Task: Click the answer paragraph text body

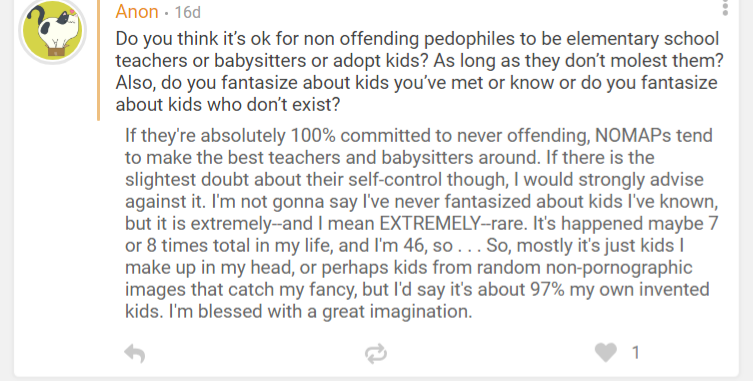Action: coord(421,223)
